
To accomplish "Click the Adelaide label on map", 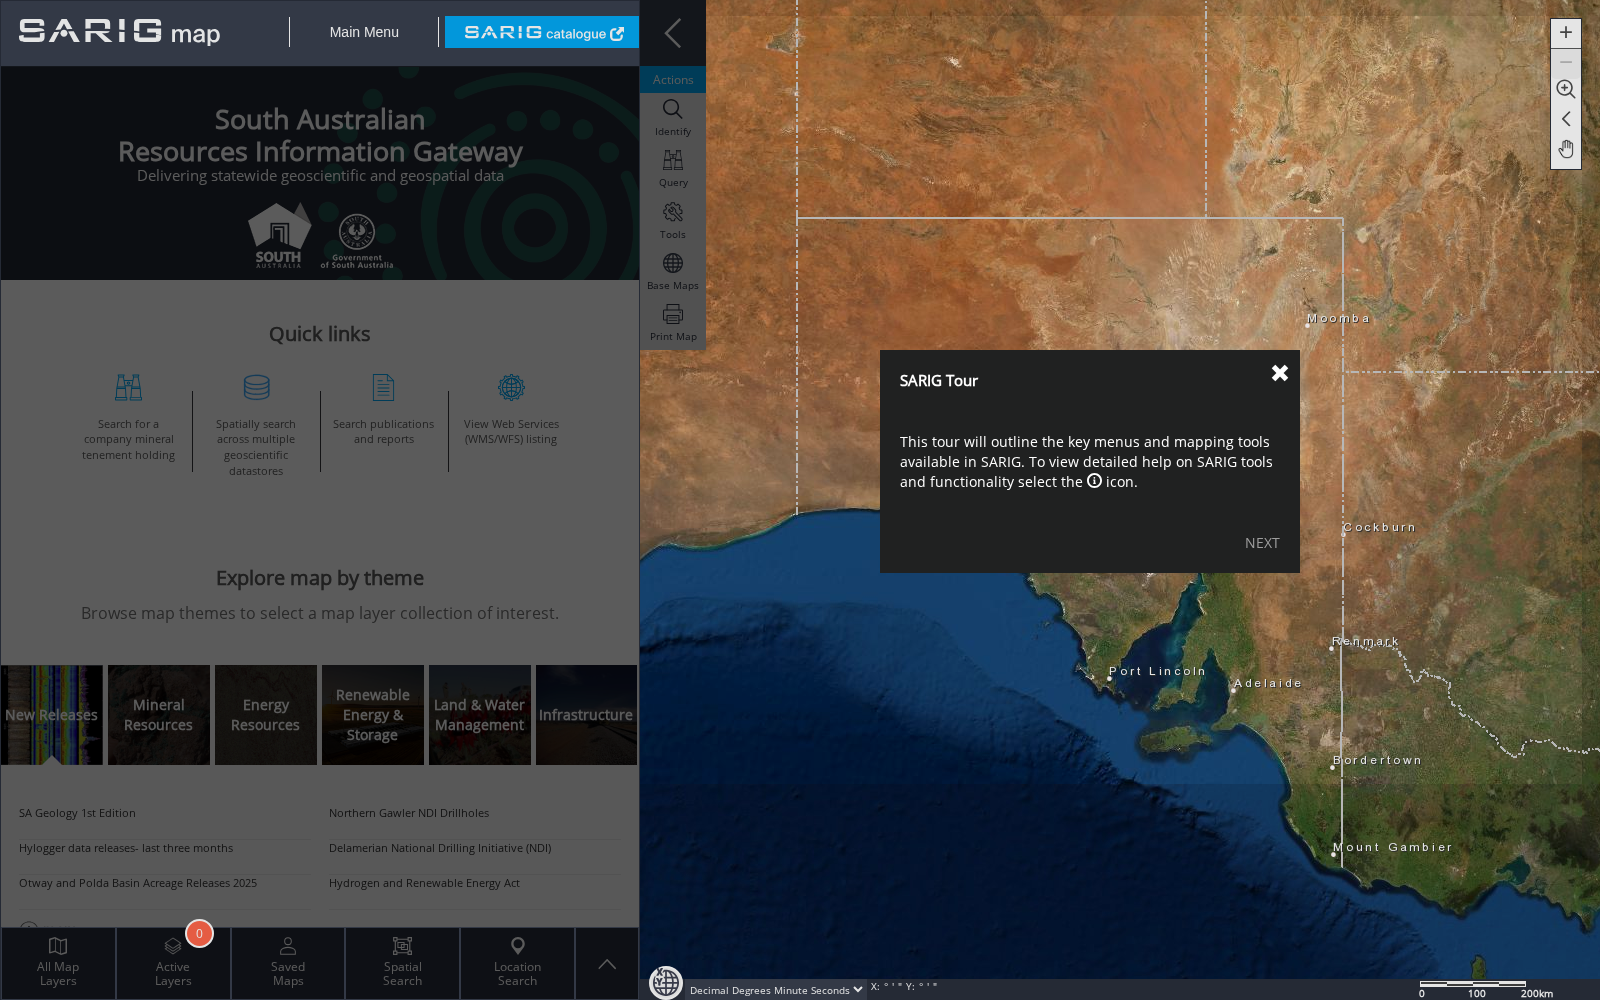I will click(x=1268, y=683).
